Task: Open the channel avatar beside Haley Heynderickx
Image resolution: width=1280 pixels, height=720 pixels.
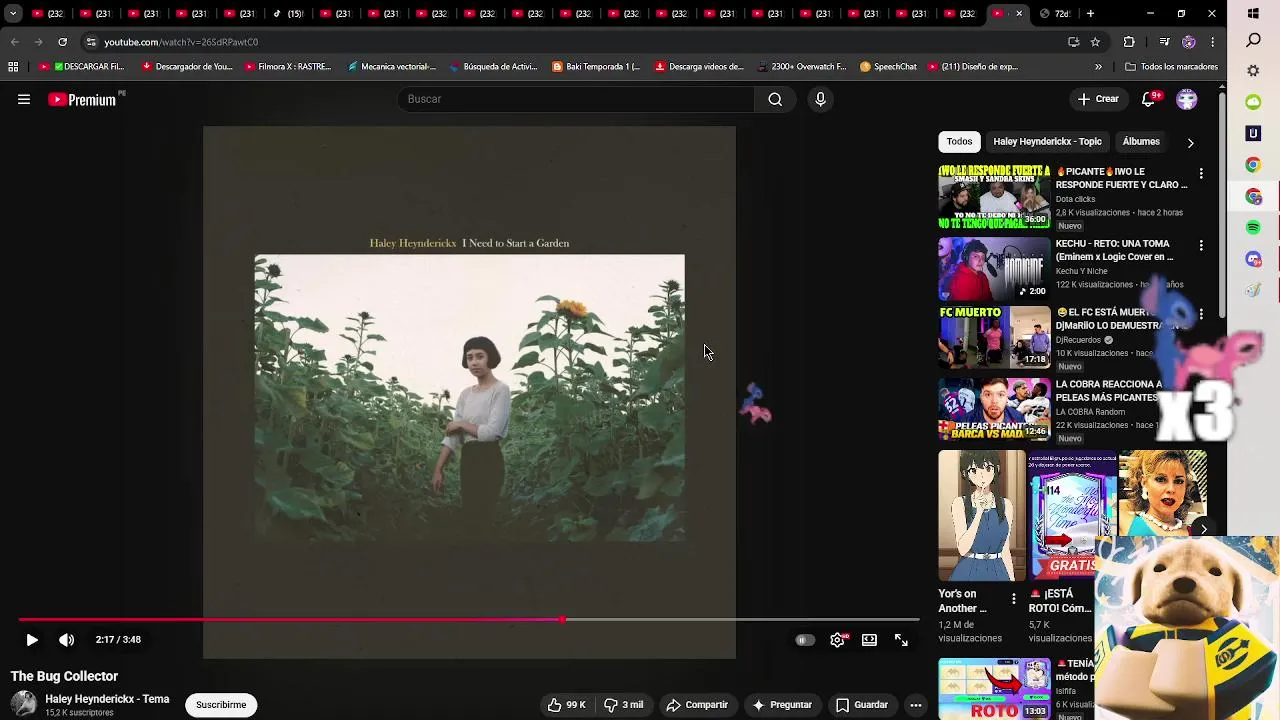Action: point(24,704)
